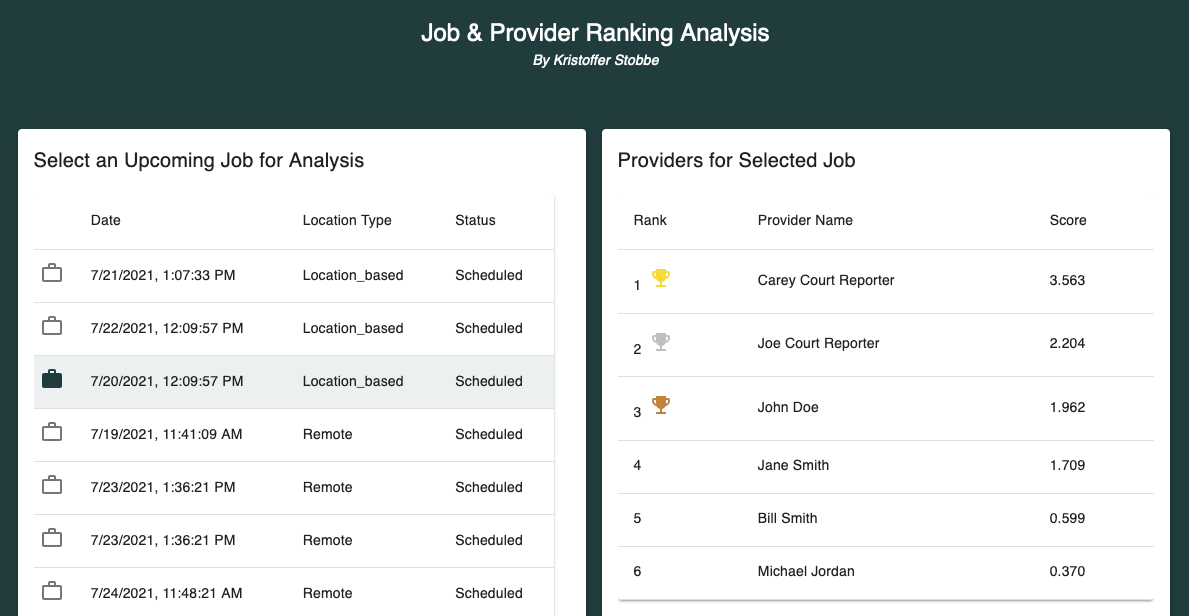Click the Score column header

pos(1068,220)
